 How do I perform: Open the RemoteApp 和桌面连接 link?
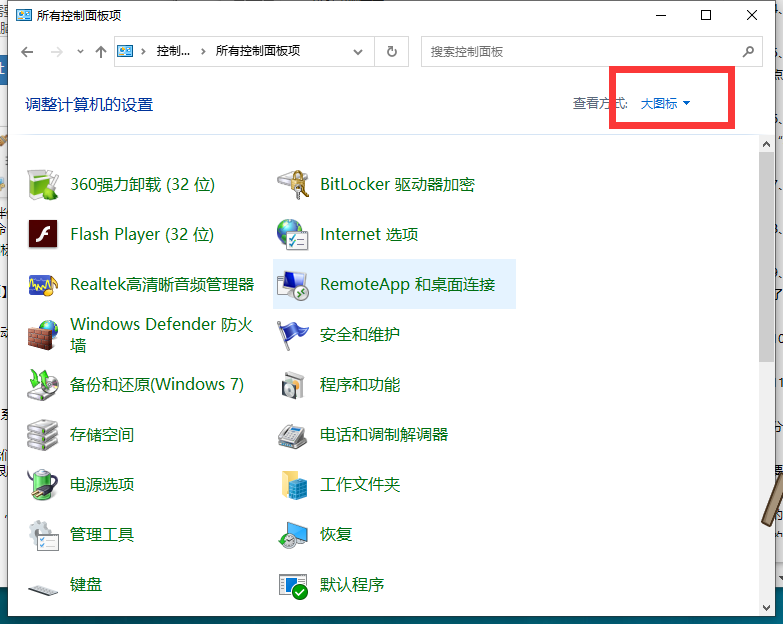point(407,285)
